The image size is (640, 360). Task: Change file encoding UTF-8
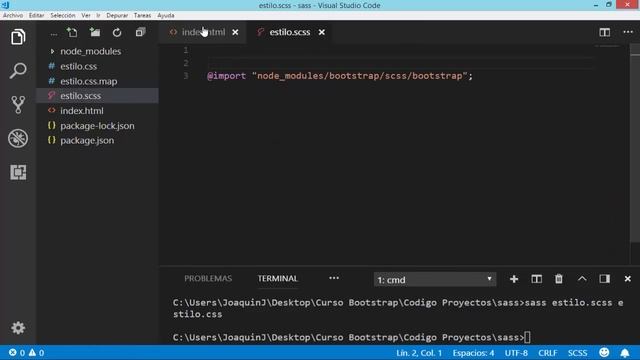pos(516,353)
